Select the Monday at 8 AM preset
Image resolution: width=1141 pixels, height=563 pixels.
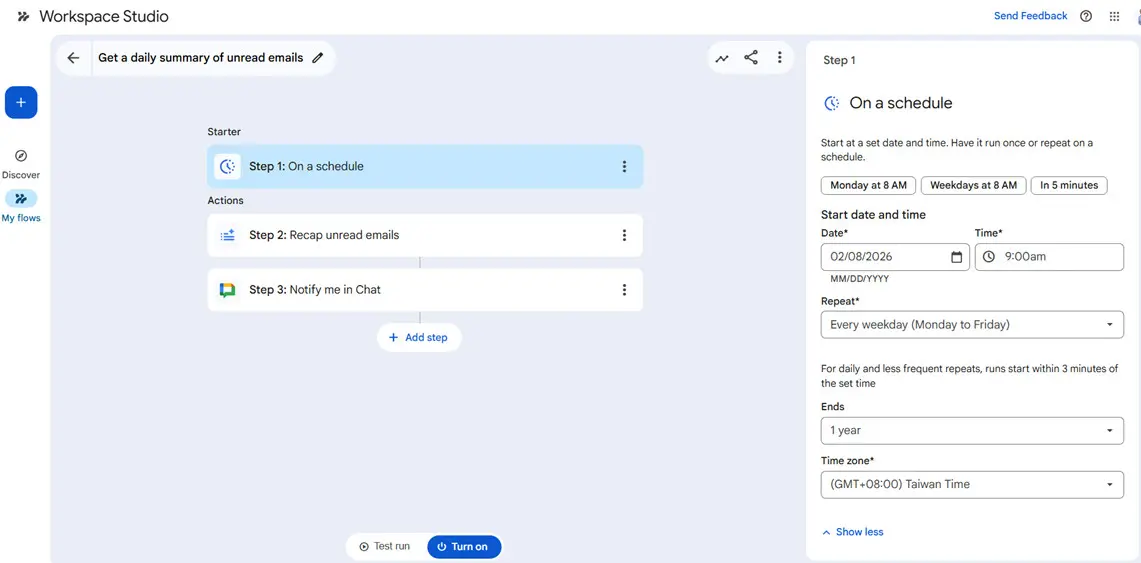868,185
